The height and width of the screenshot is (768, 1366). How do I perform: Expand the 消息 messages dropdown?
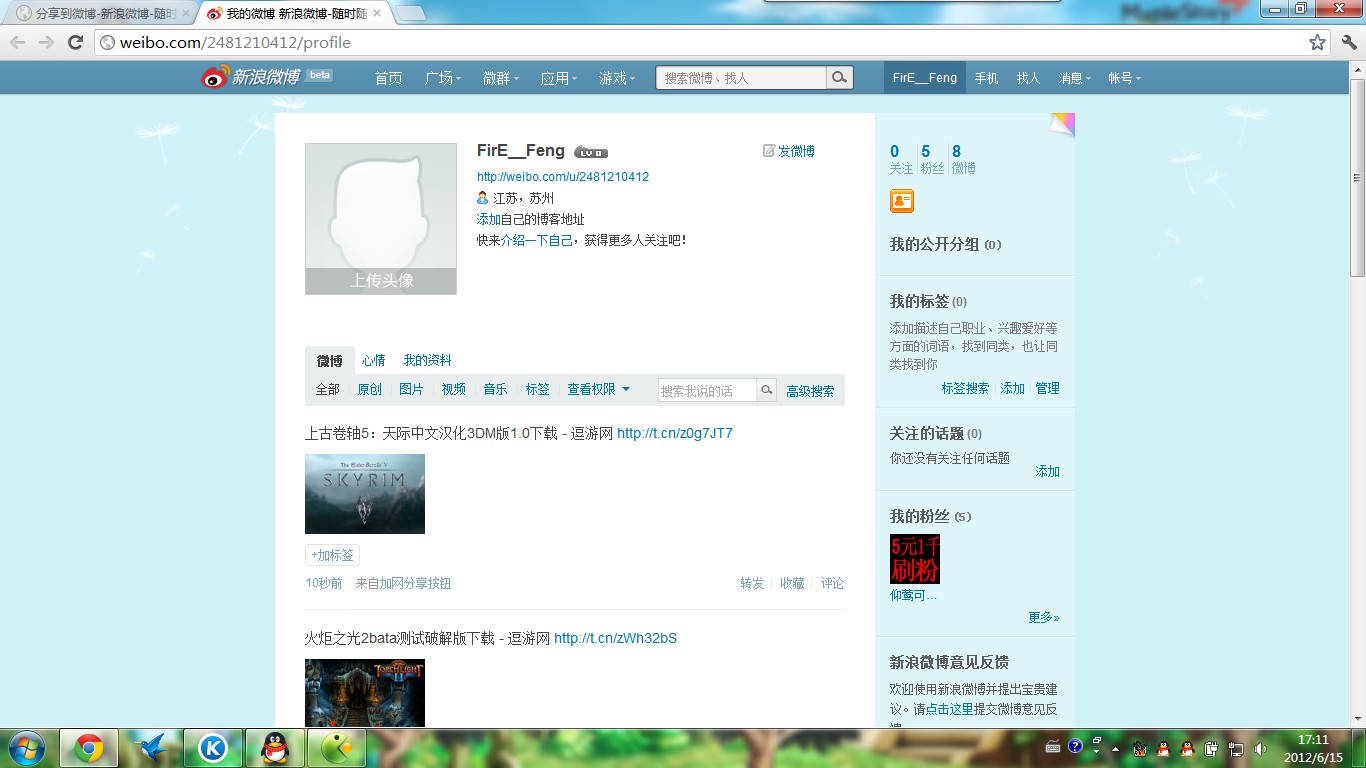1075,78
